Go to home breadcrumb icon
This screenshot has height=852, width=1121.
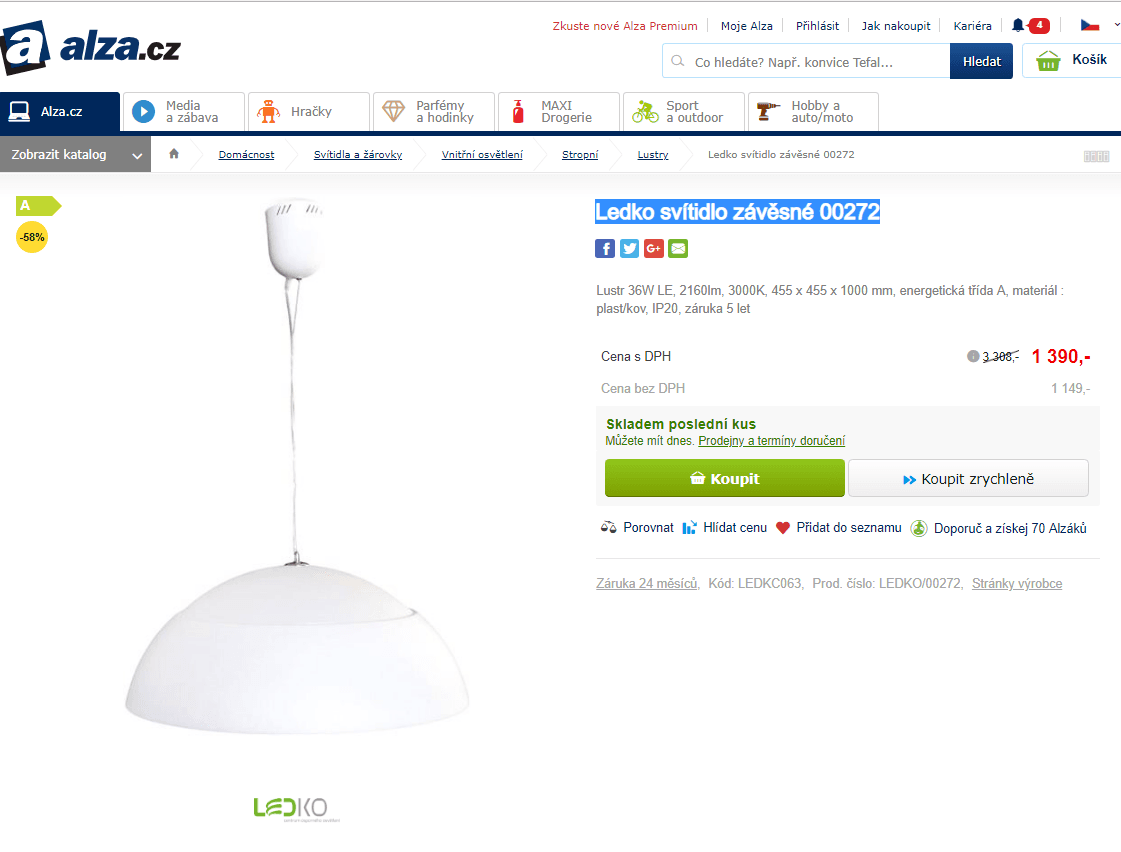tap(174, 154)
